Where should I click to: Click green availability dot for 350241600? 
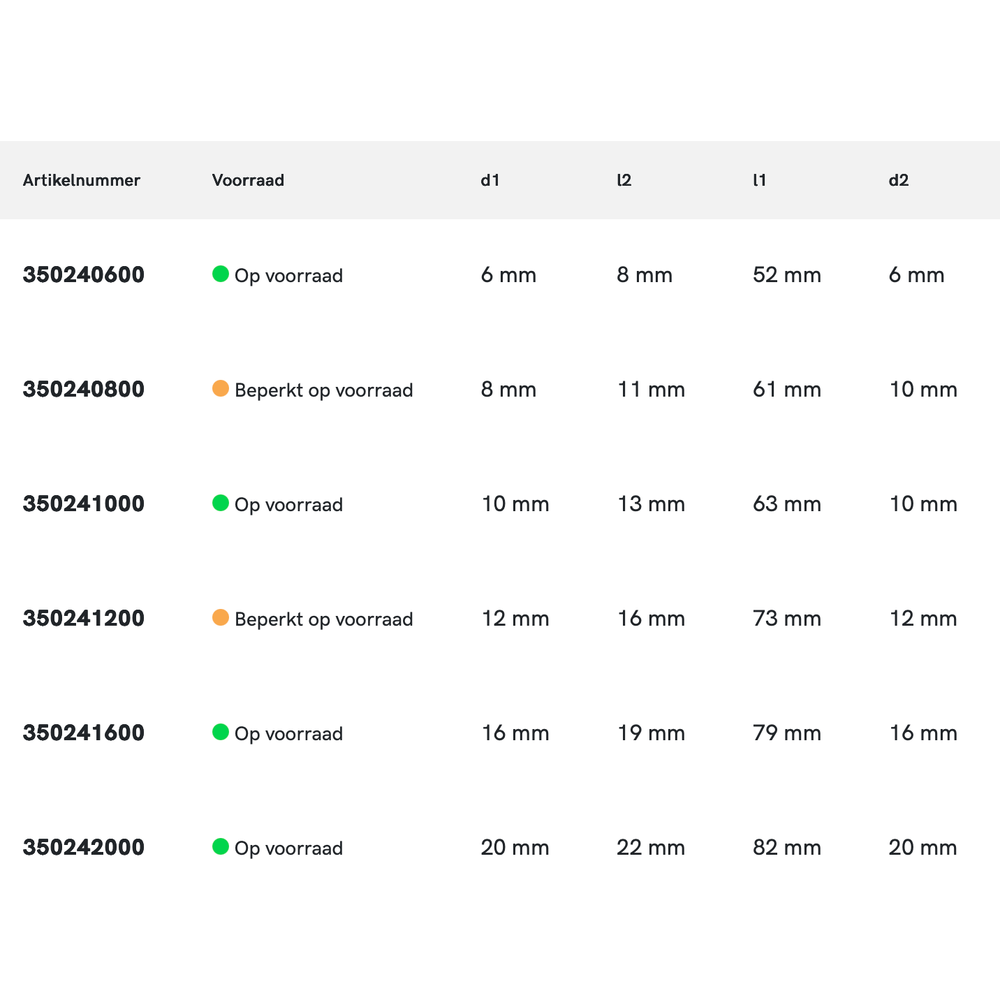(221, 732)
